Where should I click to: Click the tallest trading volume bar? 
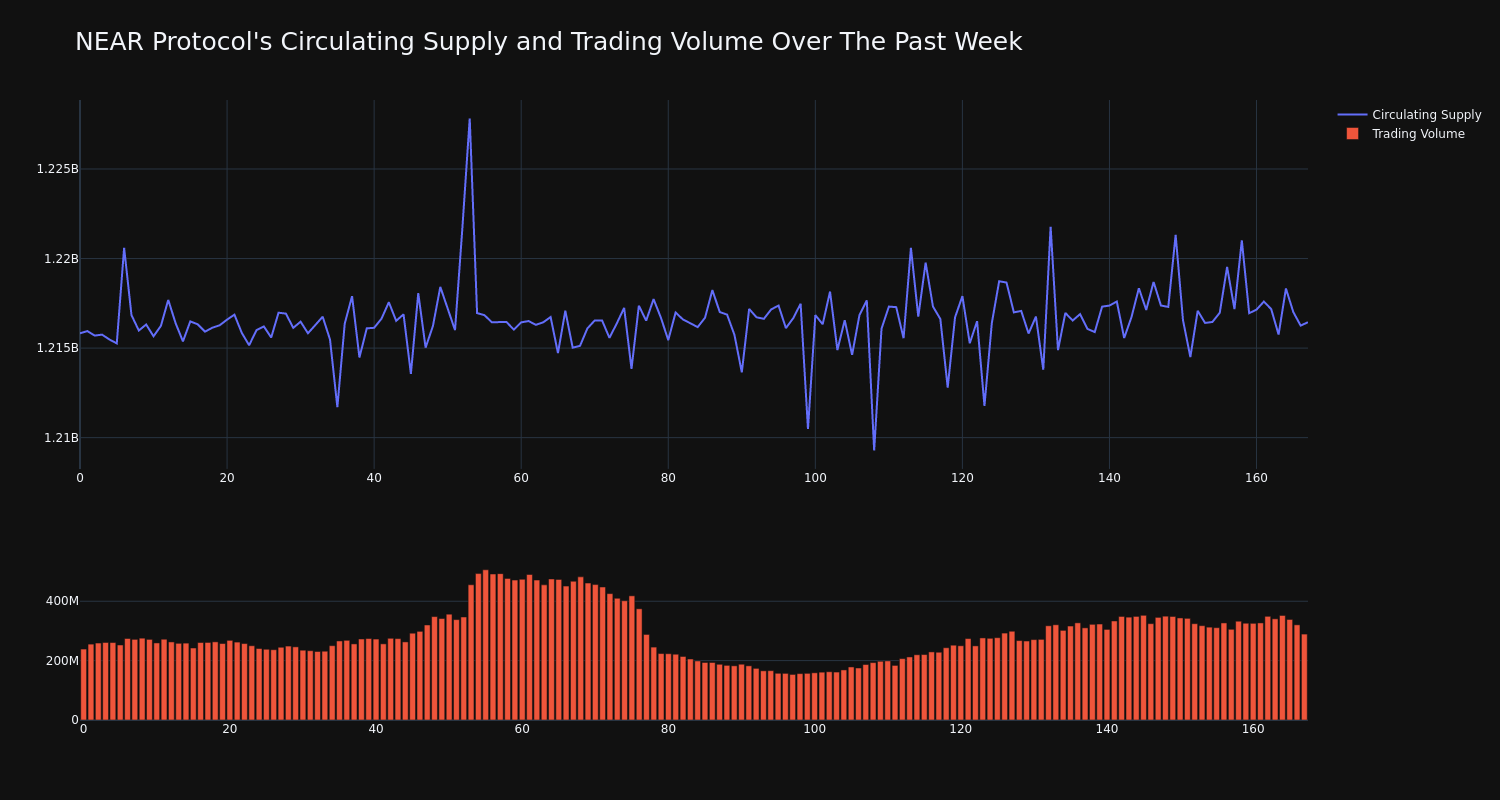coord(486,645)
